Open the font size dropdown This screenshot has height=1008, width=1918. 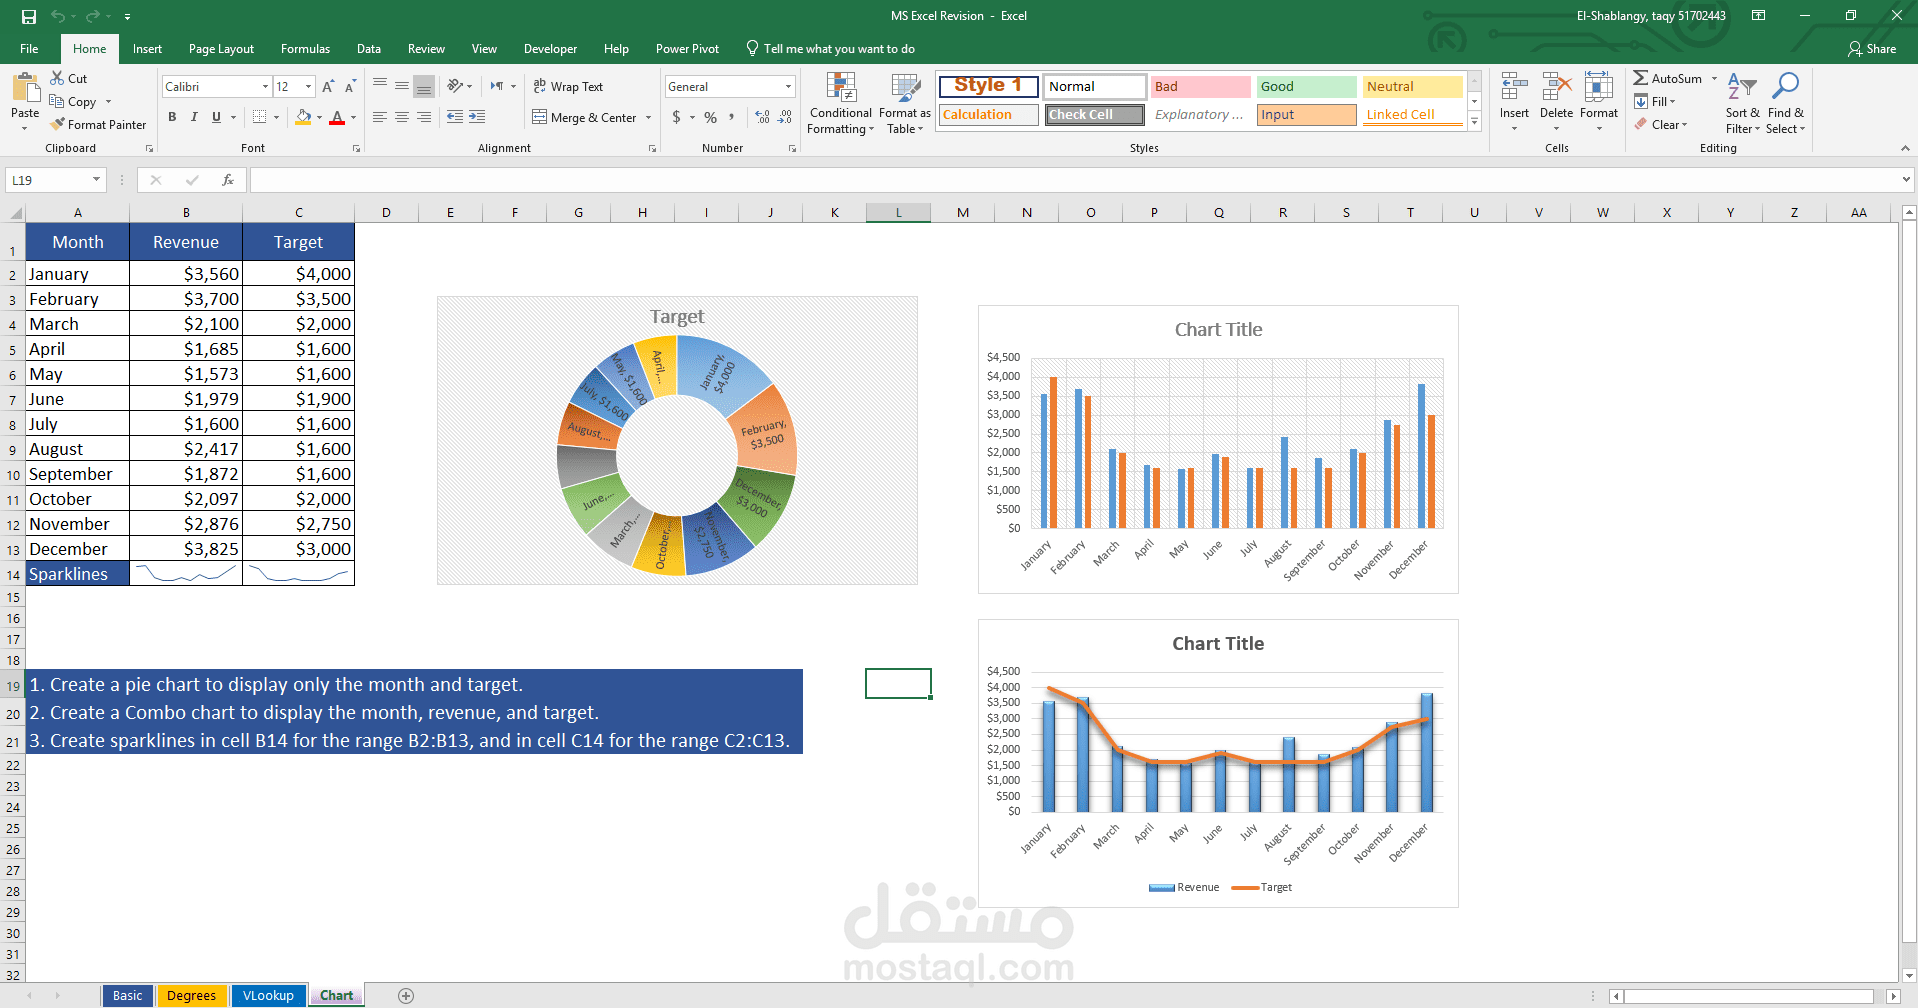coord(308,87)
